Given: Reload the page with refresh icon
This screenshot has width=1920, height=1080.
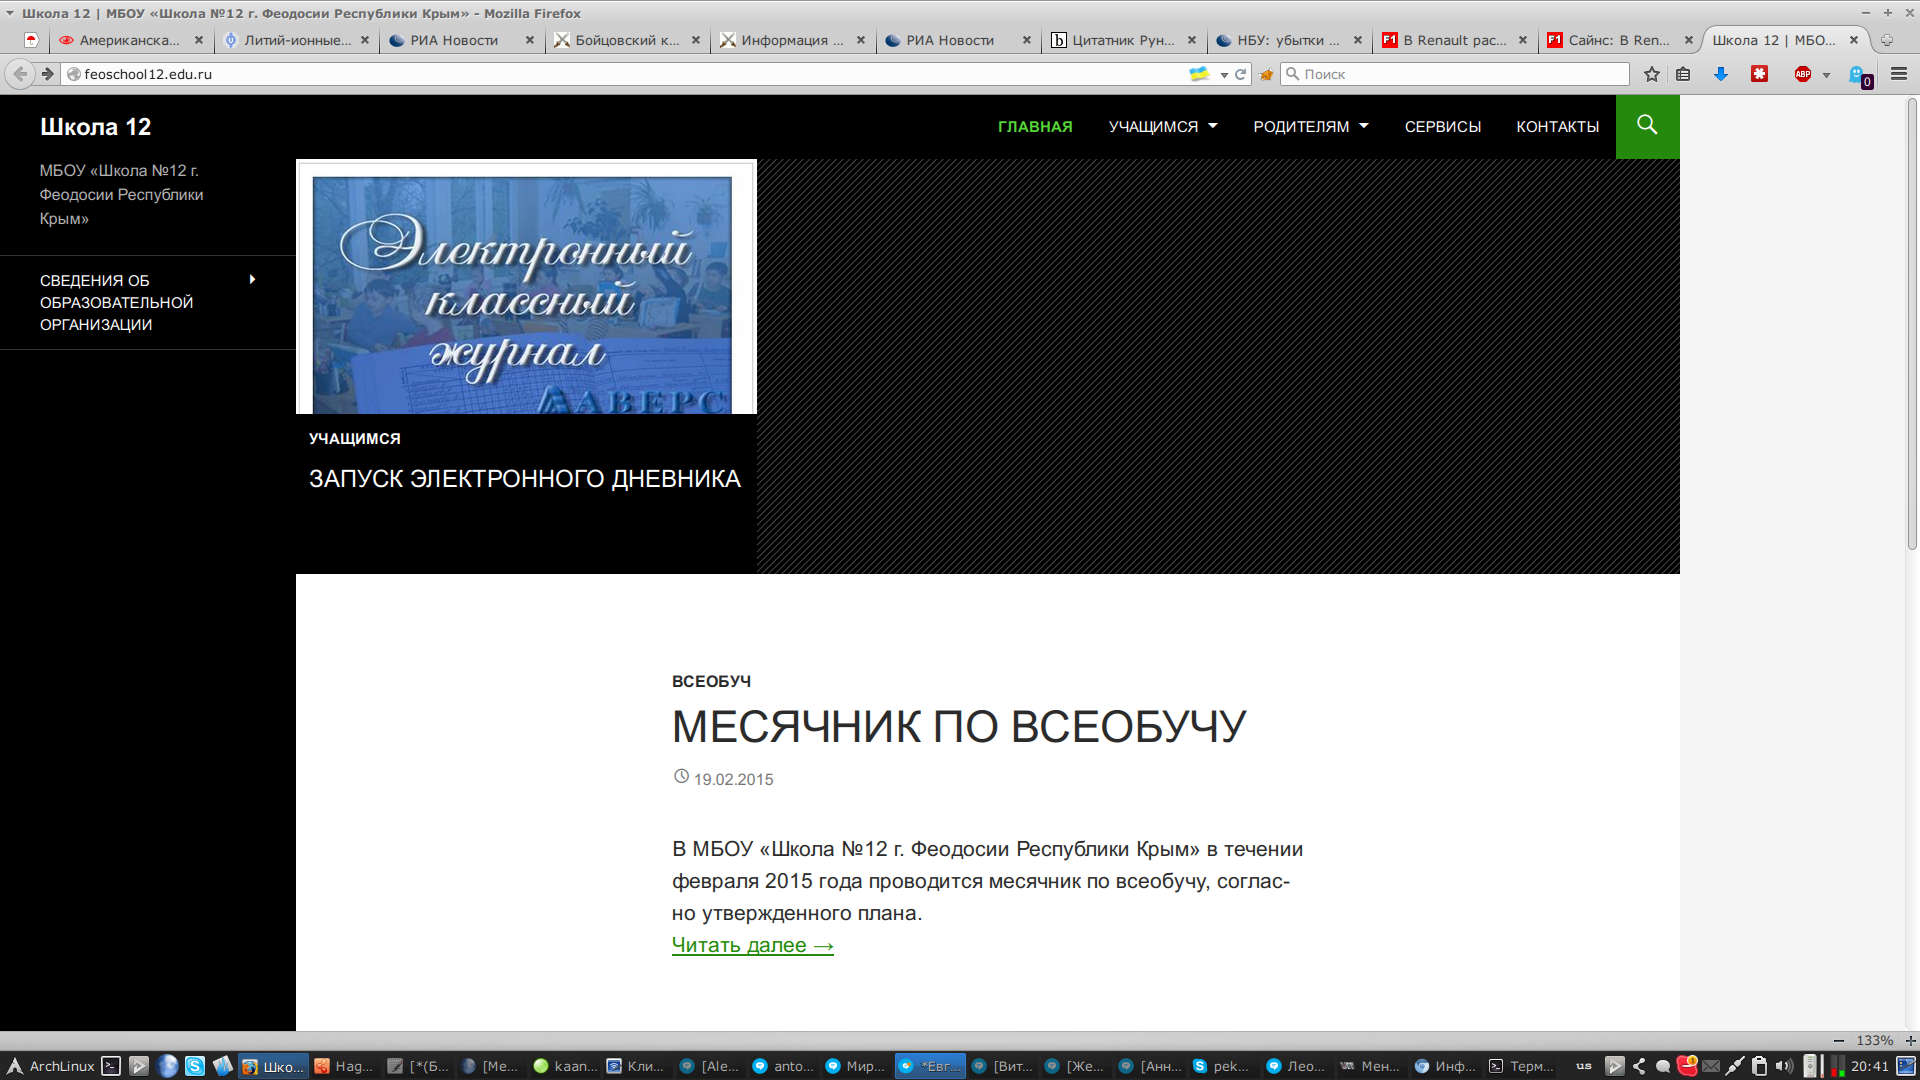Looking at the screenshot, I should (x=1241, y=74).
